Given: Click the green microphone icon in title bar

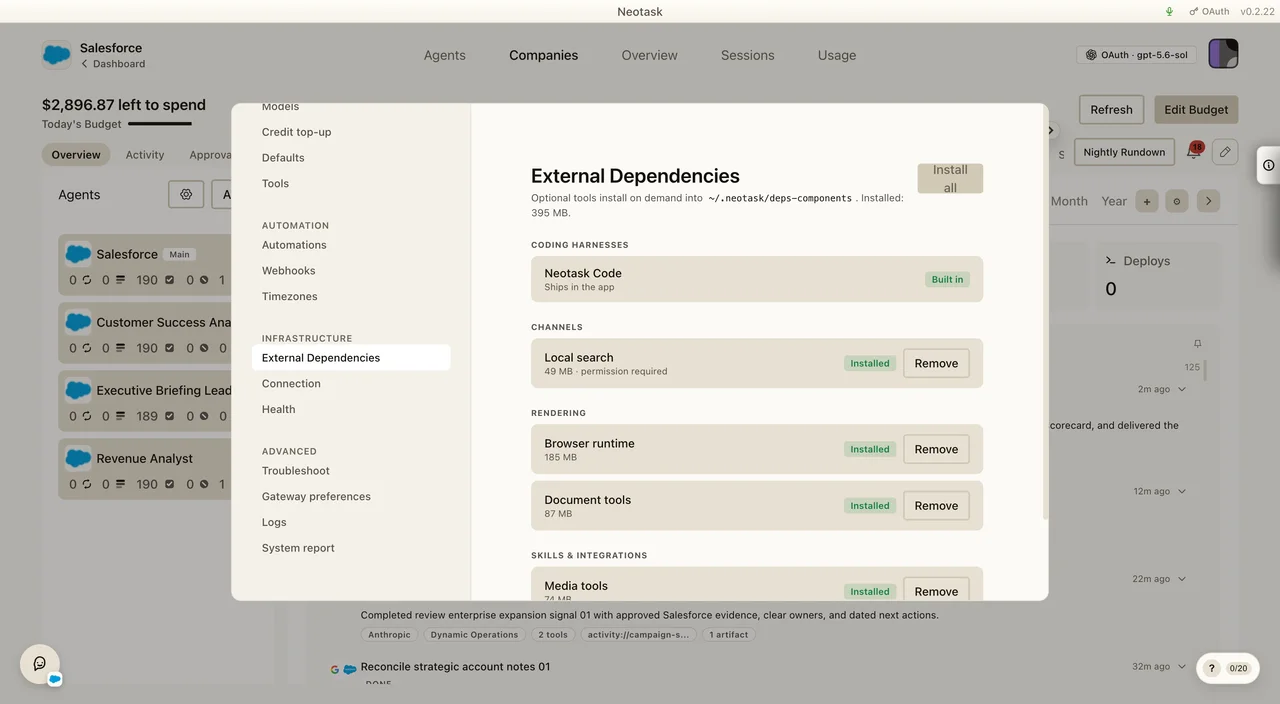Looking at the screenshot, I should [x=1169, y=12].
